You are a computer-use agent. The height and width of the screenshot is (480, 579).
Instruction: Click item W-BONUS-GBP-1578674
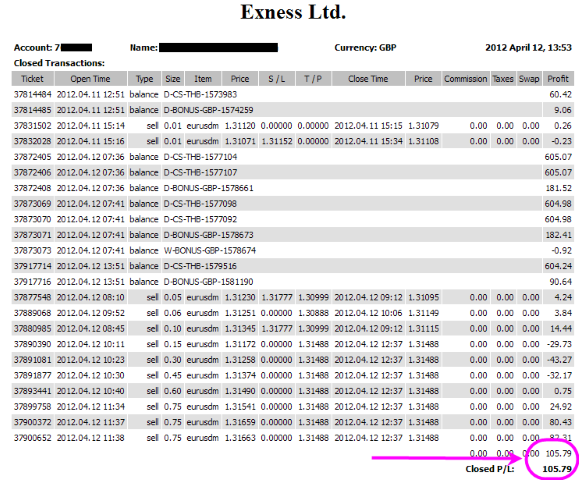210,250
